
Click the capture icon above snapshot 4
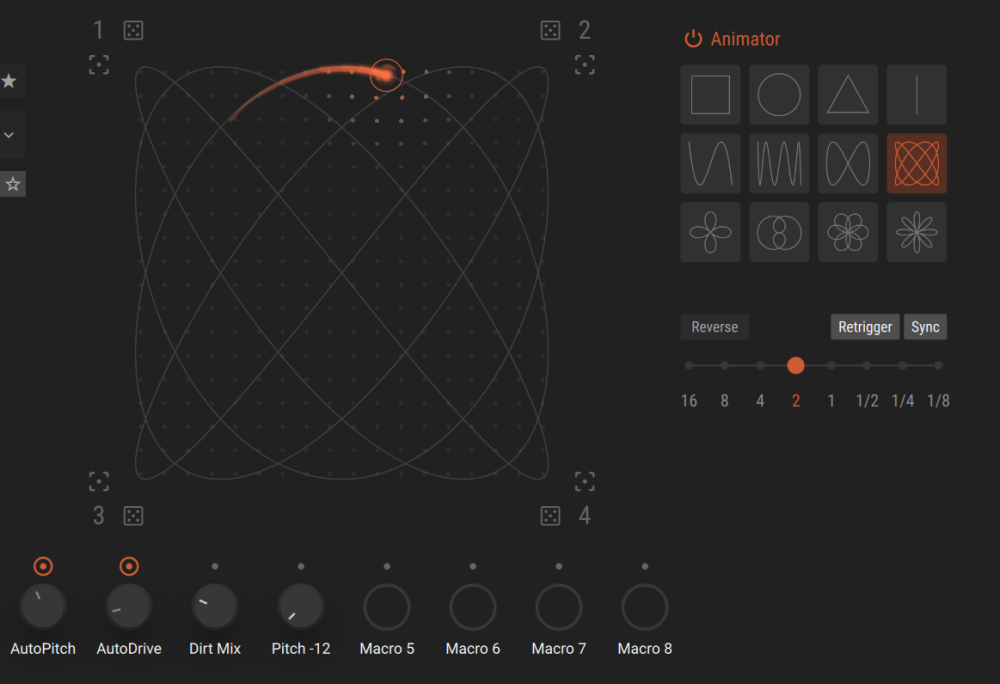tap(585, 481)
